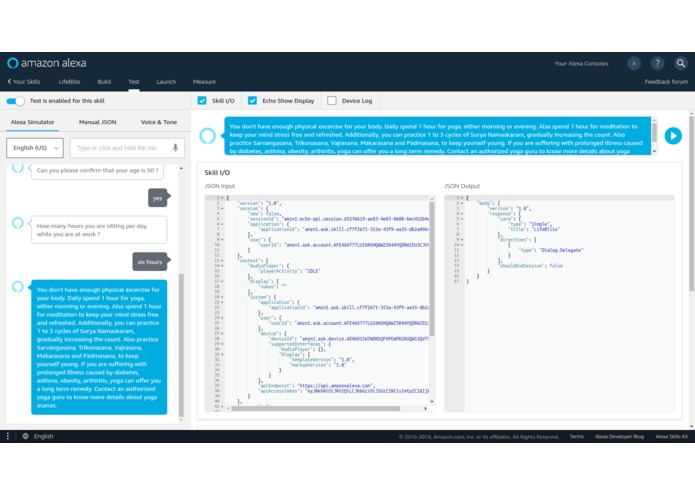695x494 pixels.
Task: Switch to the Launch tab
Action: [166, 82]
